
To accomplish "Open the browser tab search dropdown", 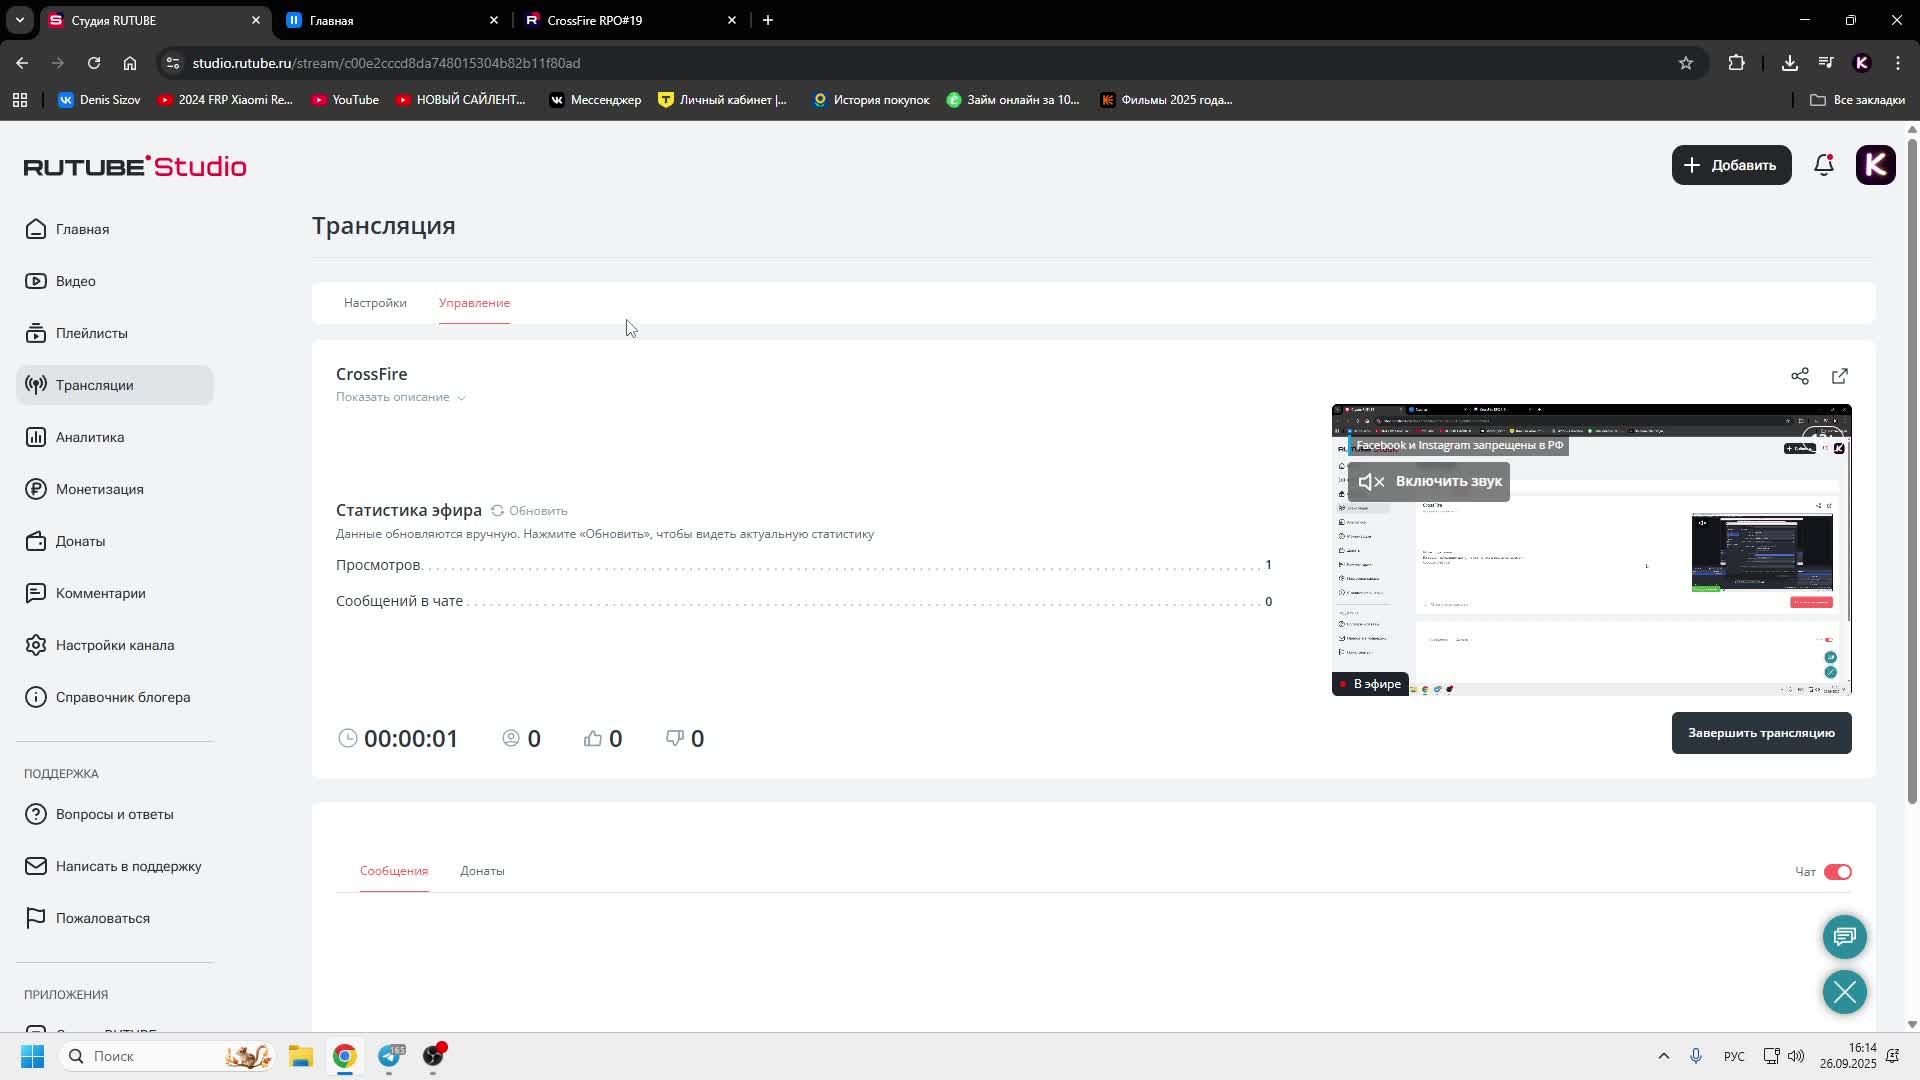I will (x=19, y=20).
